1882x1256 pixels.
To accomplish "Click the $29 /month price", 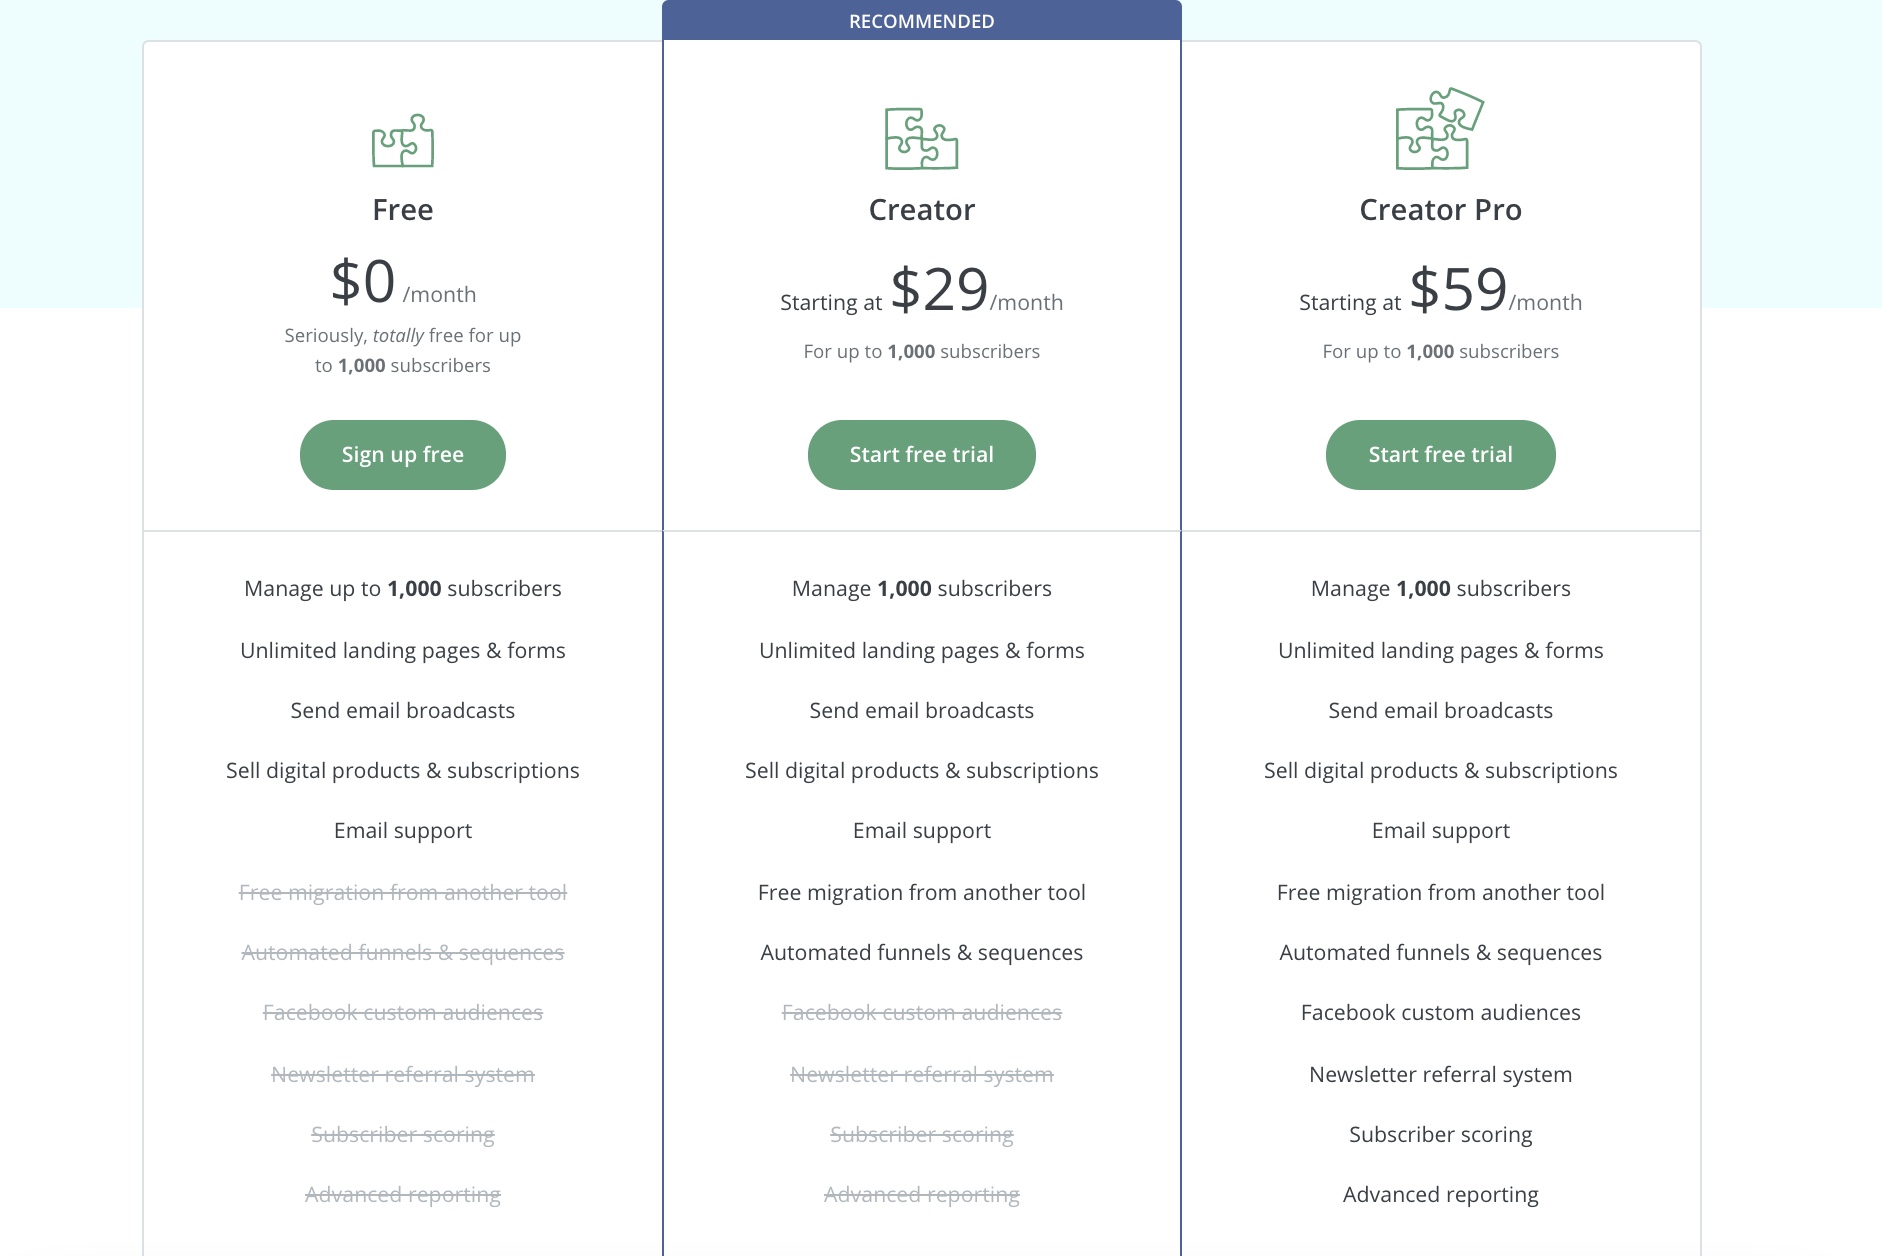I will tap(976, 290).
